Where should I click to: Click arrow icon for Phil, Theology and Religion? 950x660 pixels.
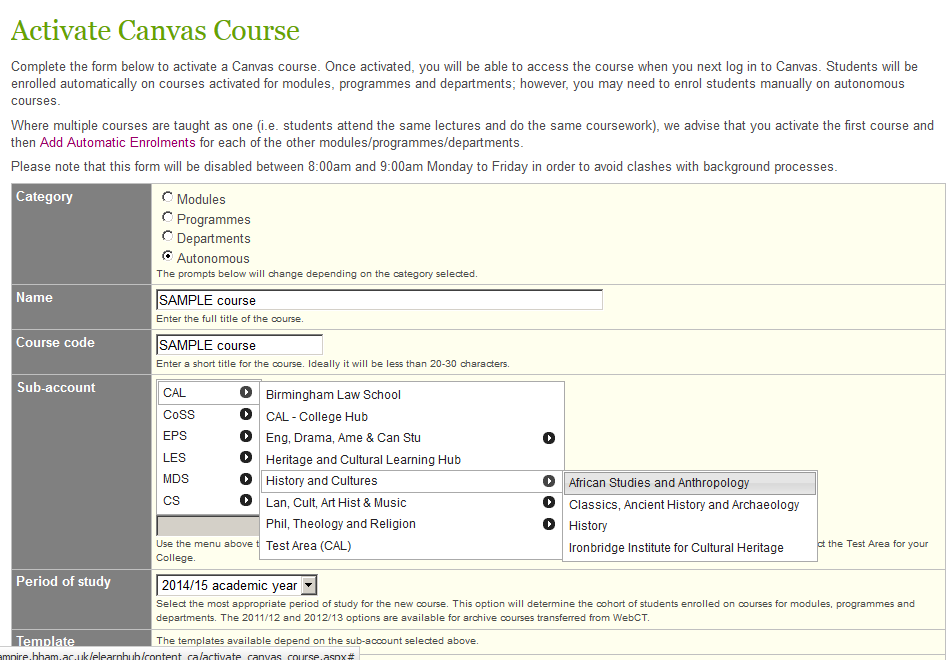tap(549, 524)
